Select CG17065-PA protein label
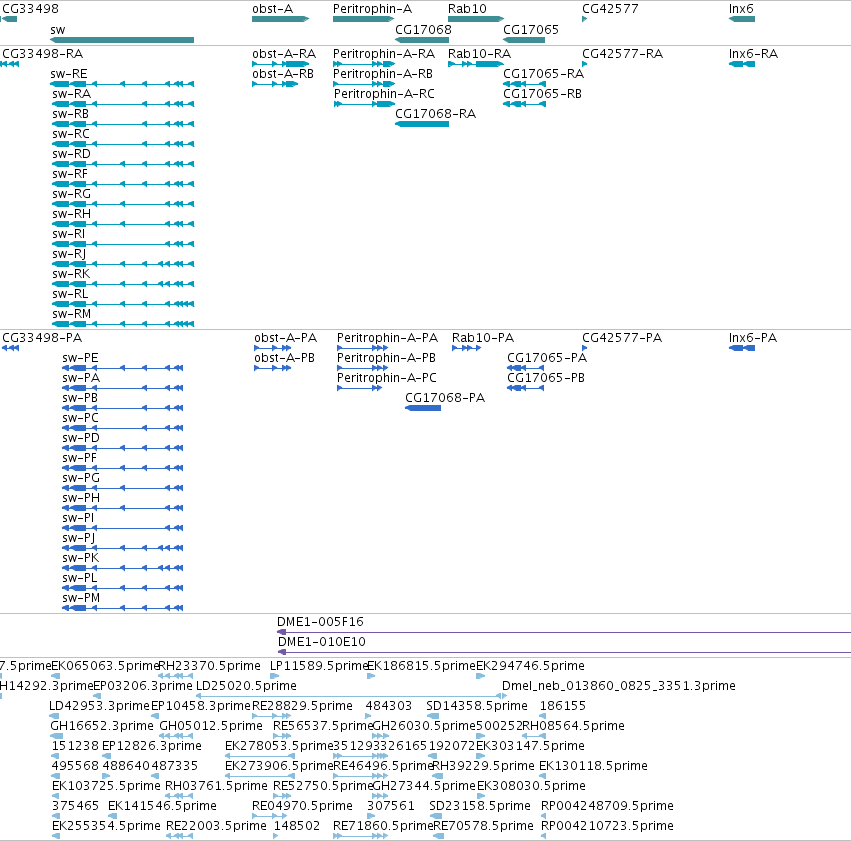Viewport: 851px width, 841px height. 547,358
